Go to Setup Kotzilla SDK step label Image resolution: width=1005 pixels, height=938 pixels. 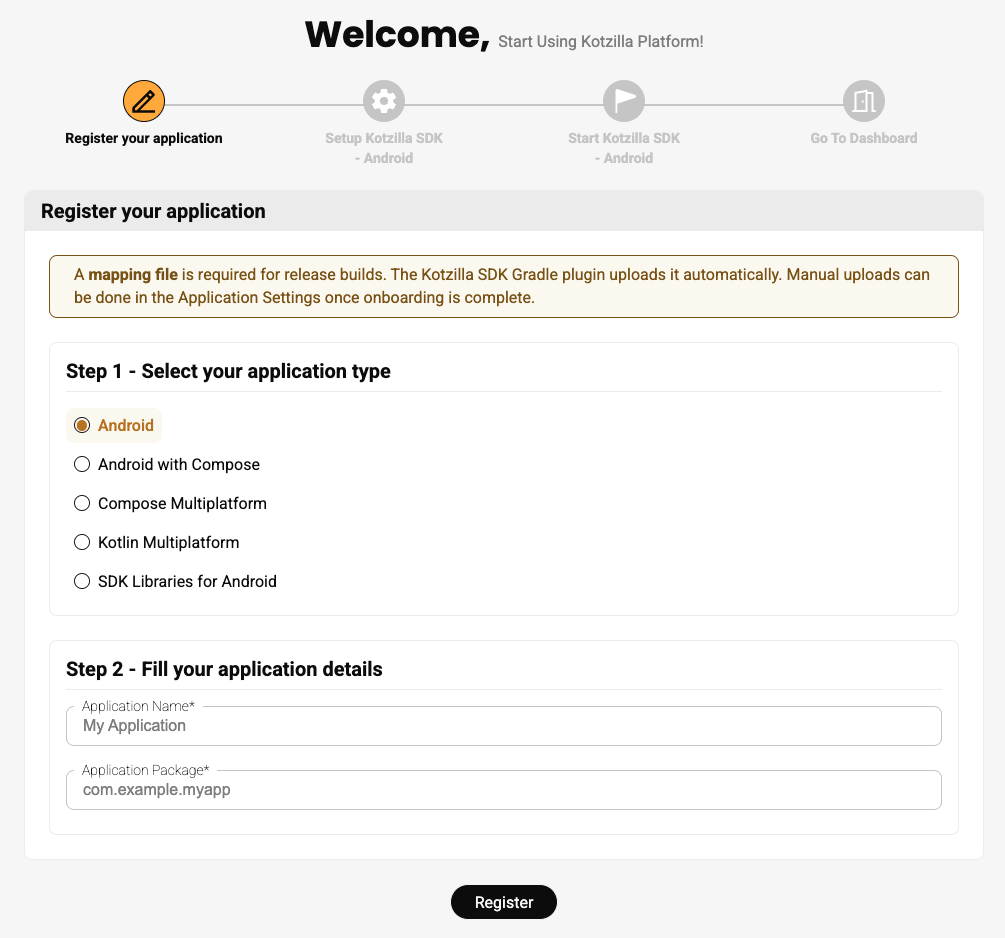pyautogui.click(x=384, y=148)
